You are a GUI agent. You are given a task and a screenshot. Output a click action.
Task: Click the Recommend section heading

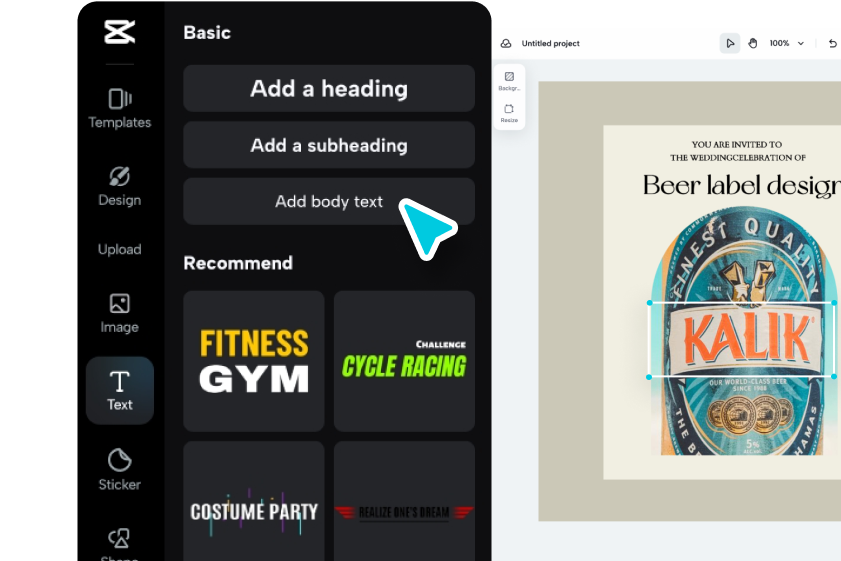coord(238,263)
